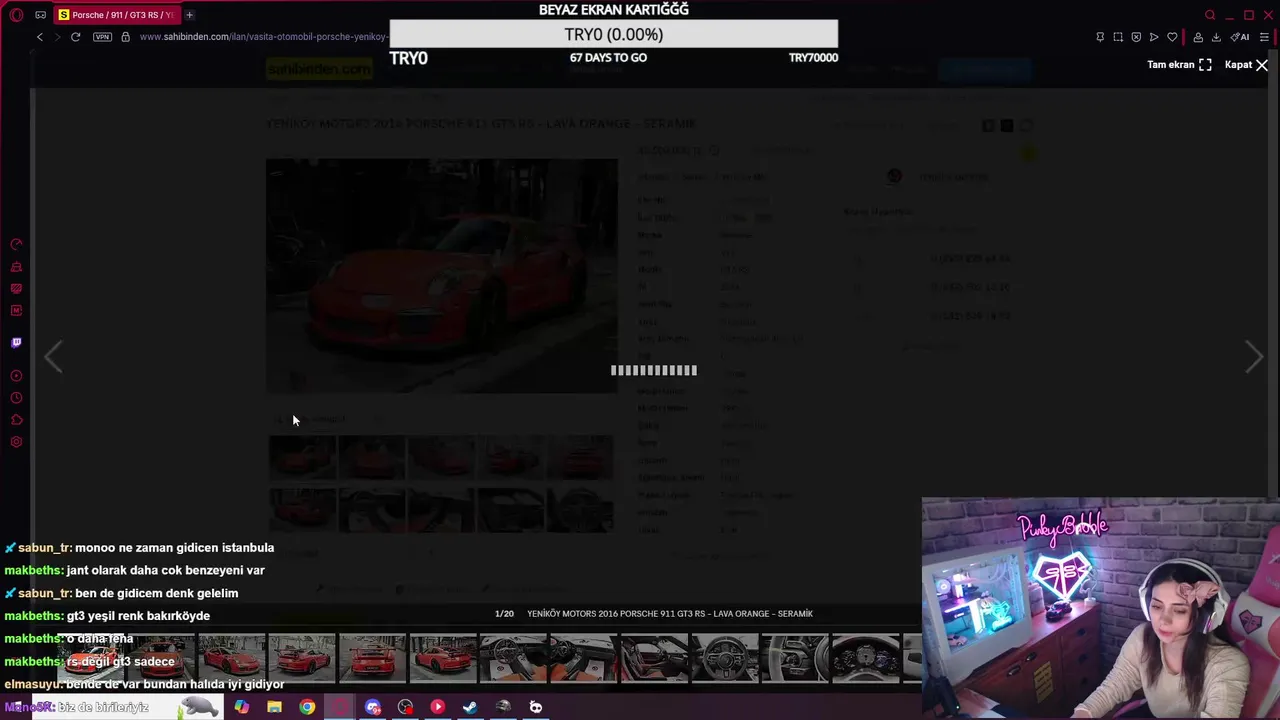Image resolution: width=1280 pixels, height=720 pixels.
Task: Close the gallery with Kapat
Action: point(1246,65)
